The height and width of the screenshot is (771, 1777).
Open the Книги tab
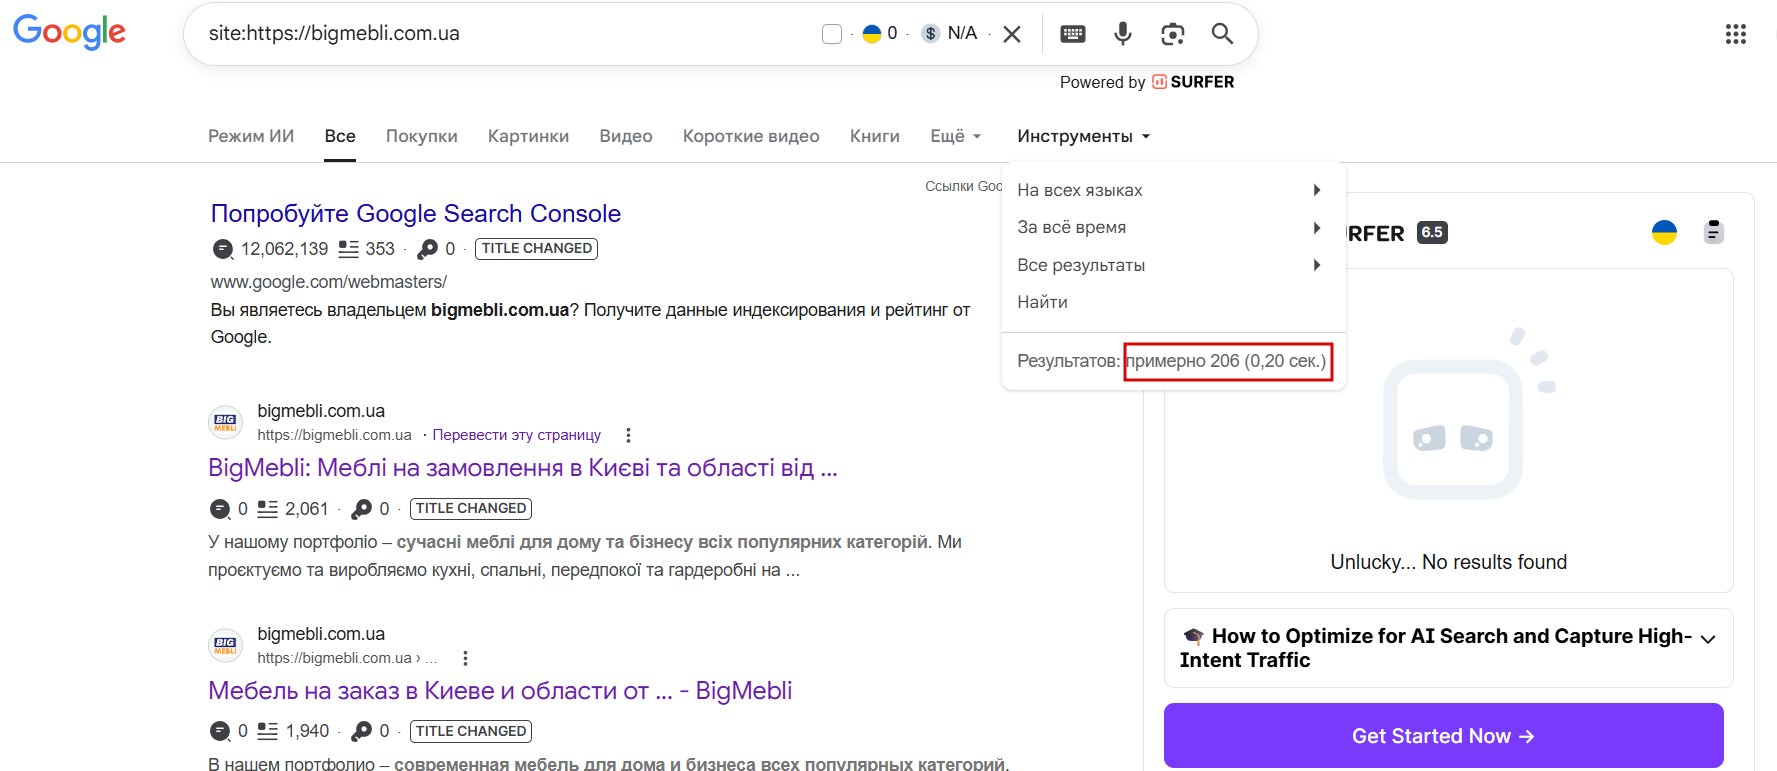pos(875,136)
